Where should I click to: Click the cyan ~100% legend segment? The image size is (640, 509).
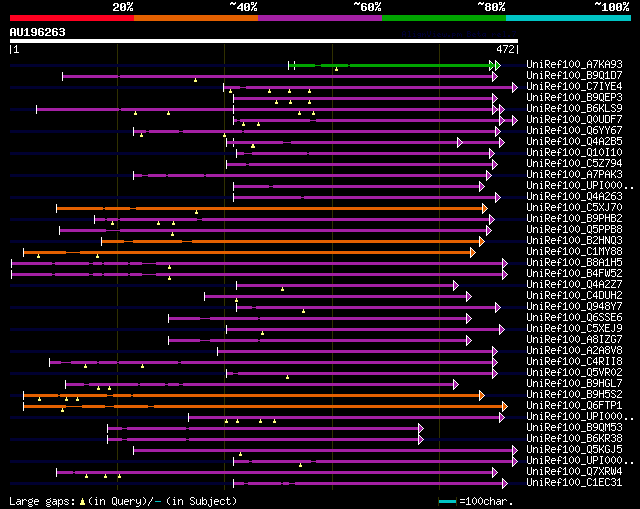click(568, 18)
